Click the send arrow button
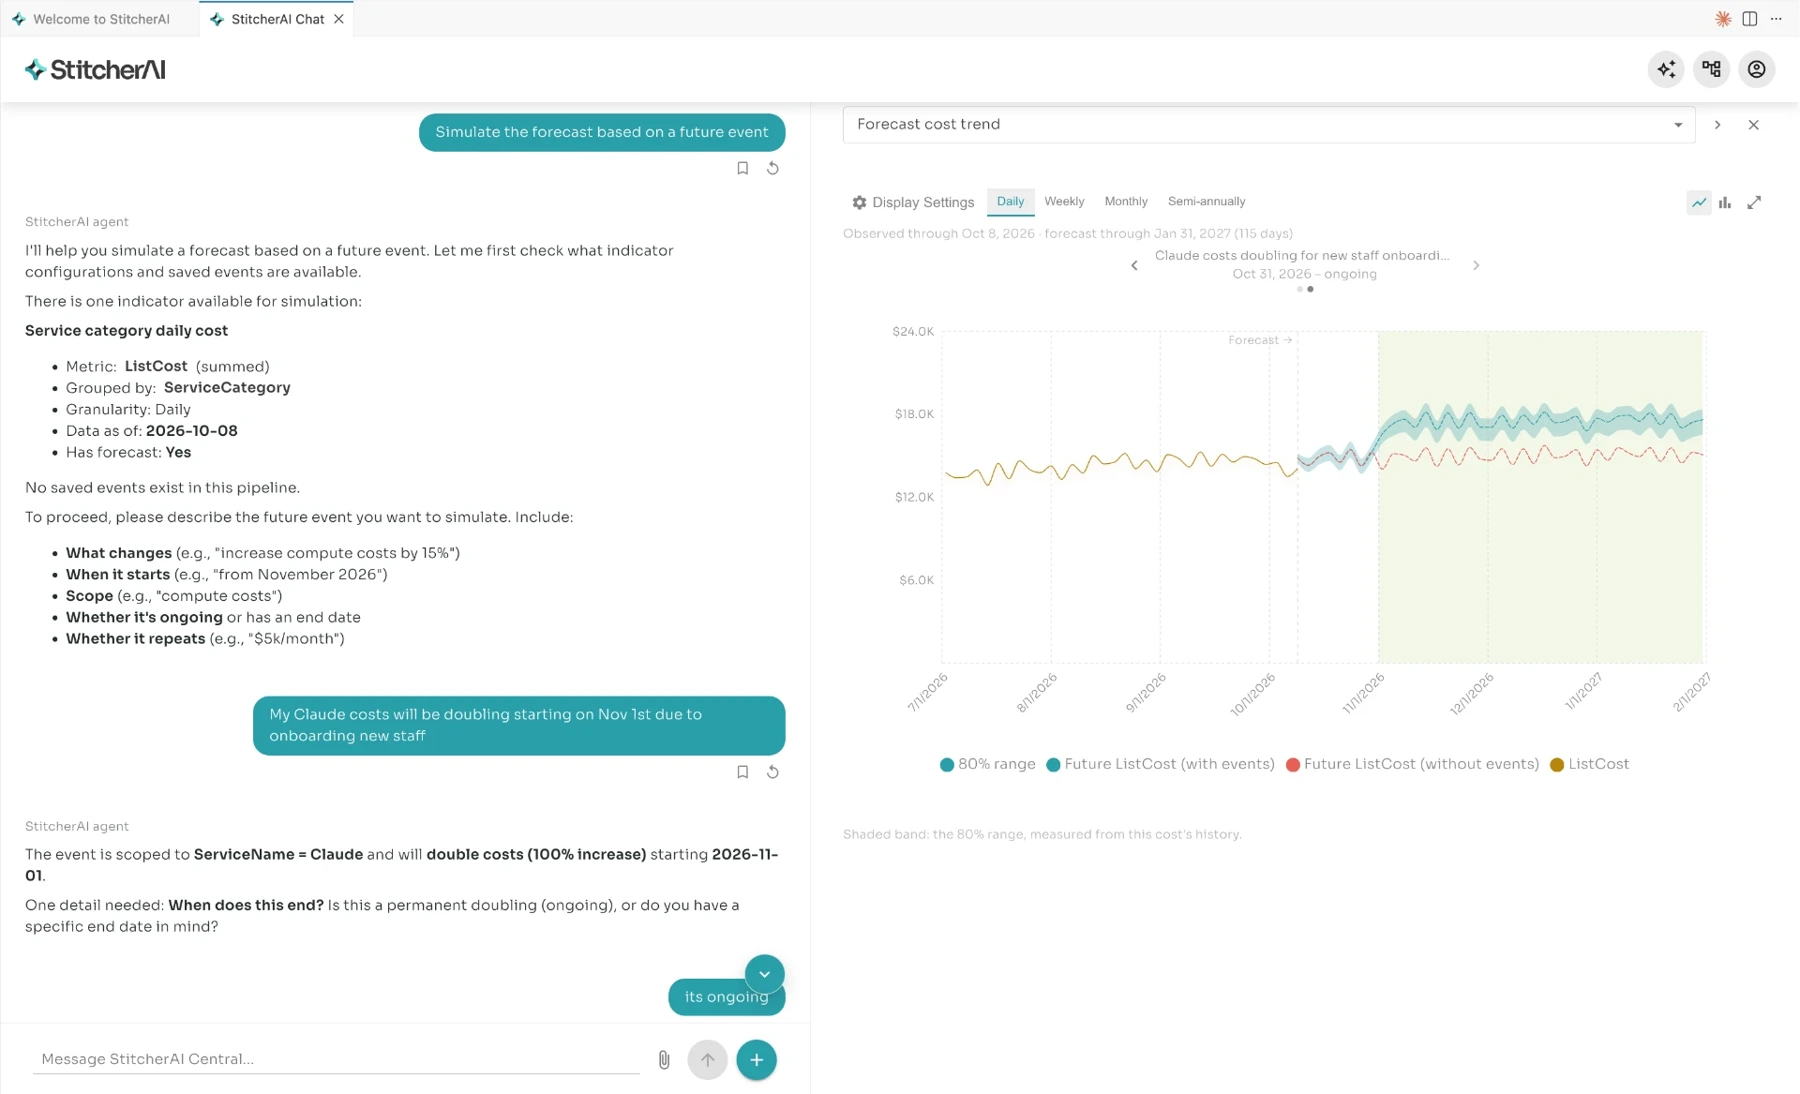The height and width of the screenshot is (1094, 1800). (707, 1060)
